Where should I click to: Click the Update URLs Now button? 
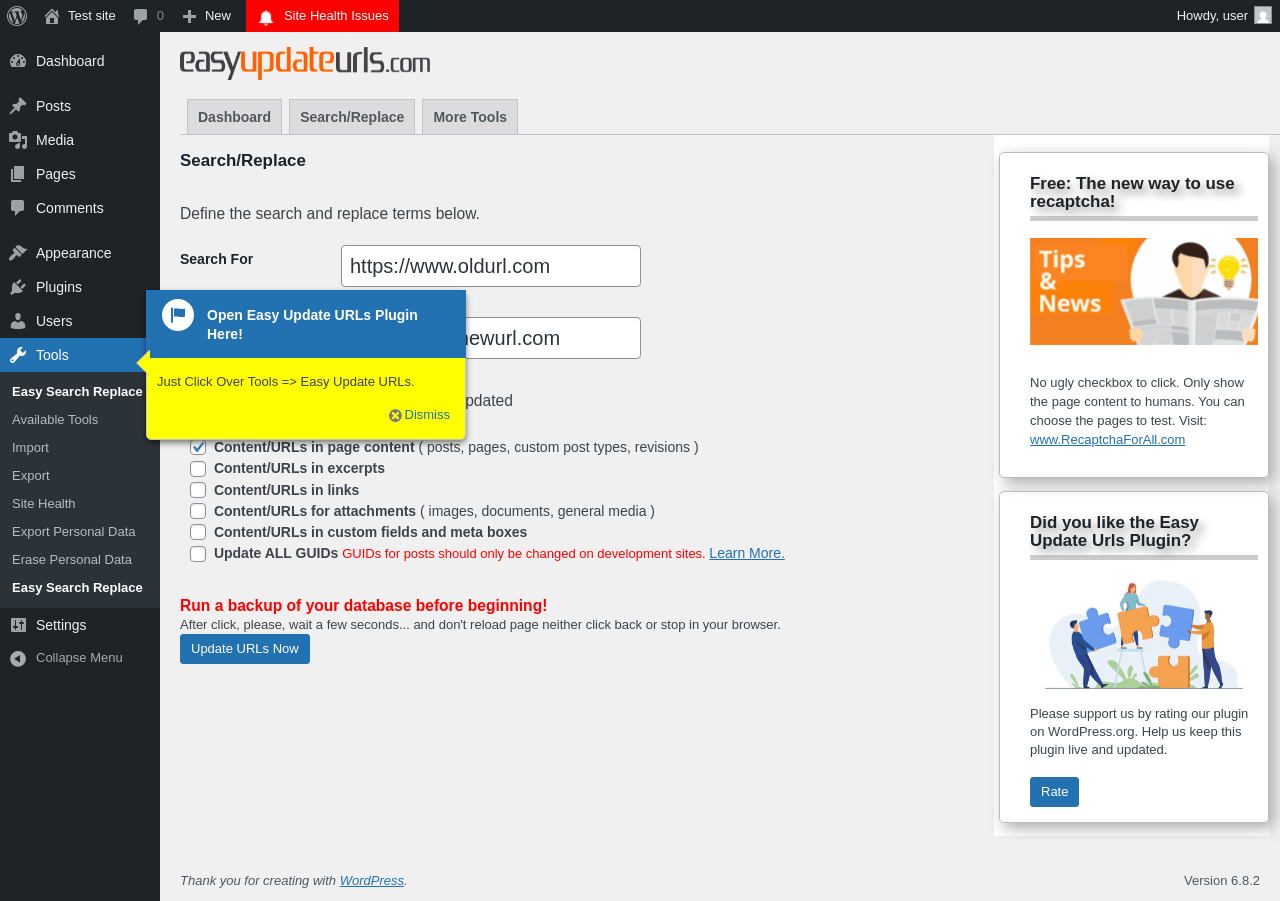coord(245,649)
